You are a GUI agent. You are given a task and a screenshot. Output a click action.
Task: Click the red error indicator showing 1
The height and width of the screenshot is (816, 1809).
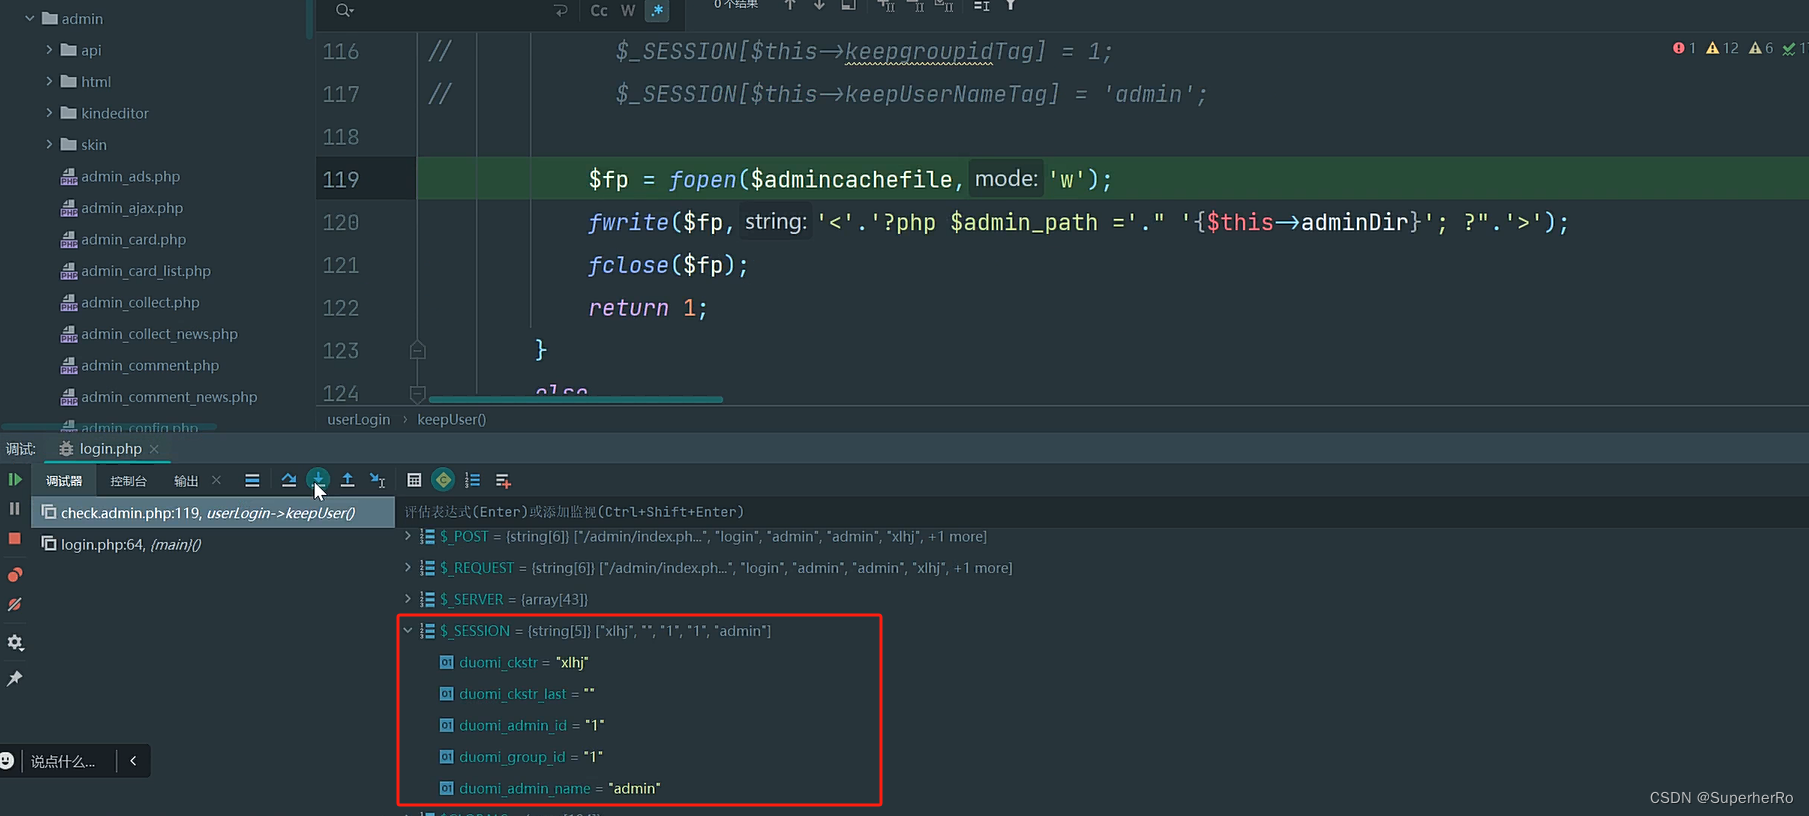click(x=1684, y=48)
